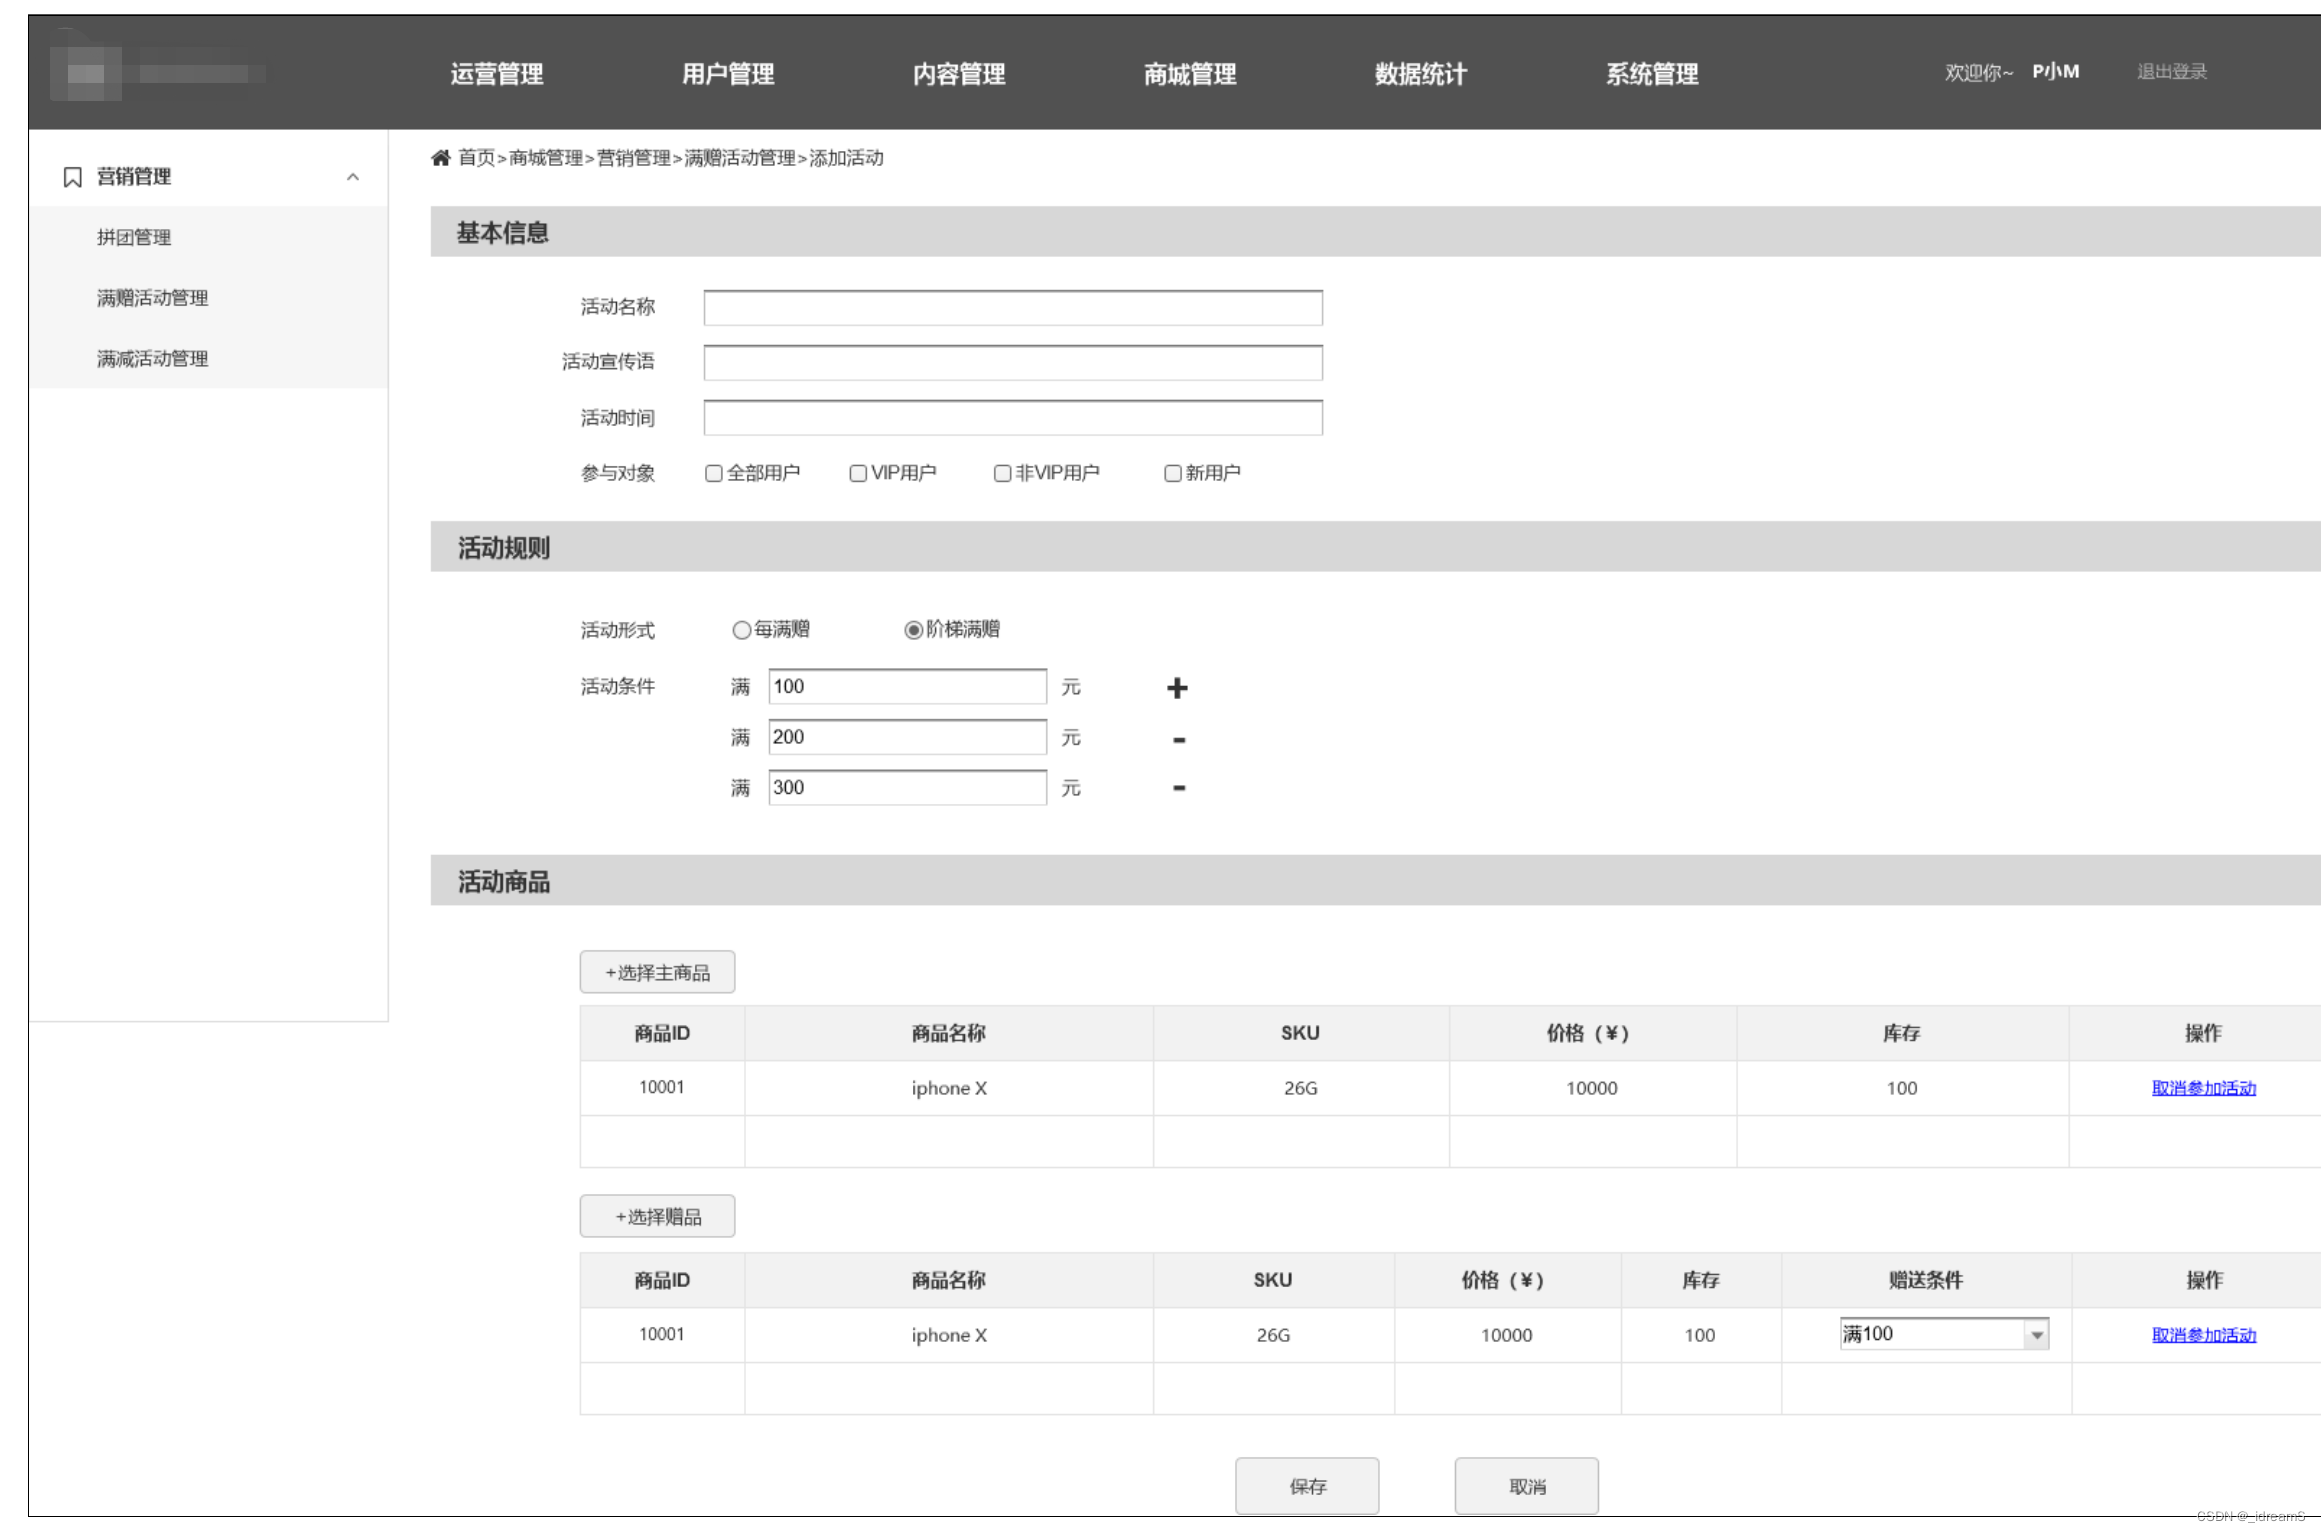Open 数据统计 in top navigation
This screenshot has width=2321, height=1532.
(x=1420, y=74)
